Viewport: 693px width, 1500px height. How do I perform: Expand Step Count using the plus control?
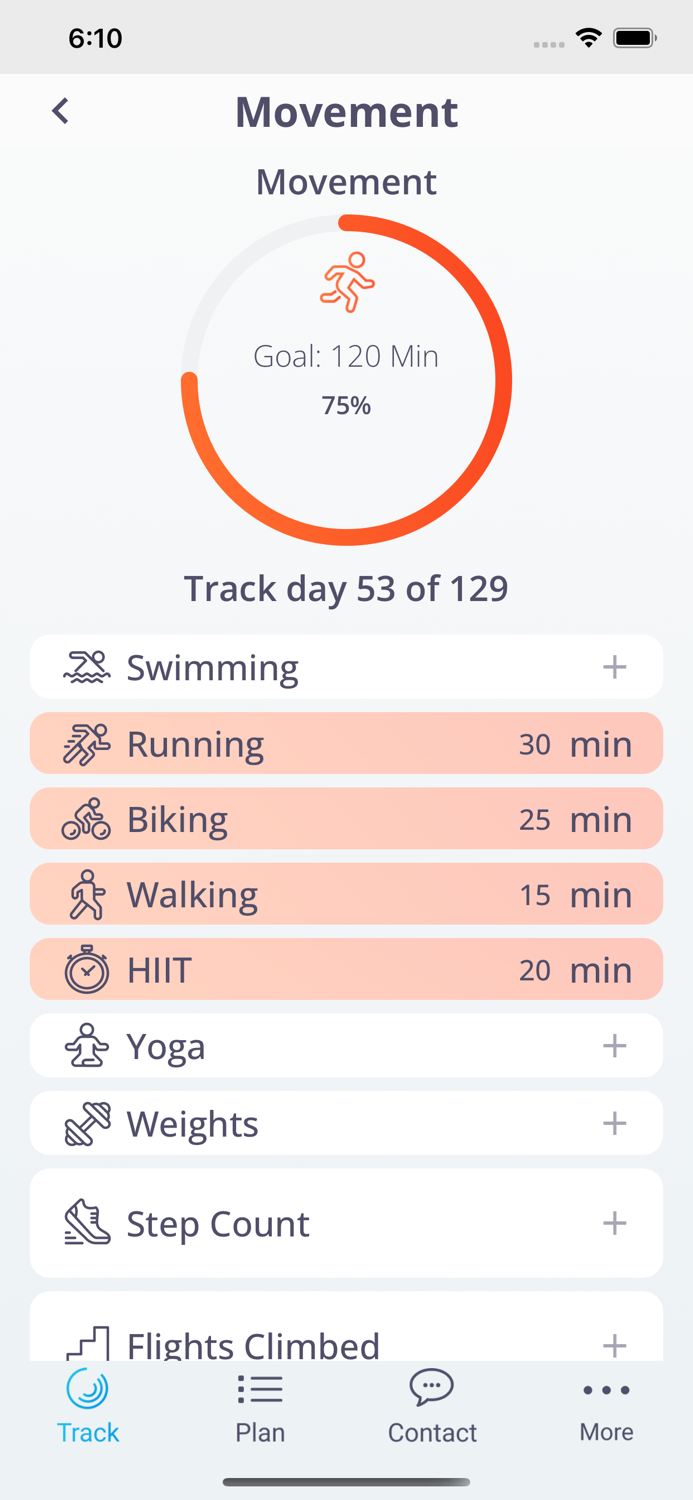tap(616, 1222)
